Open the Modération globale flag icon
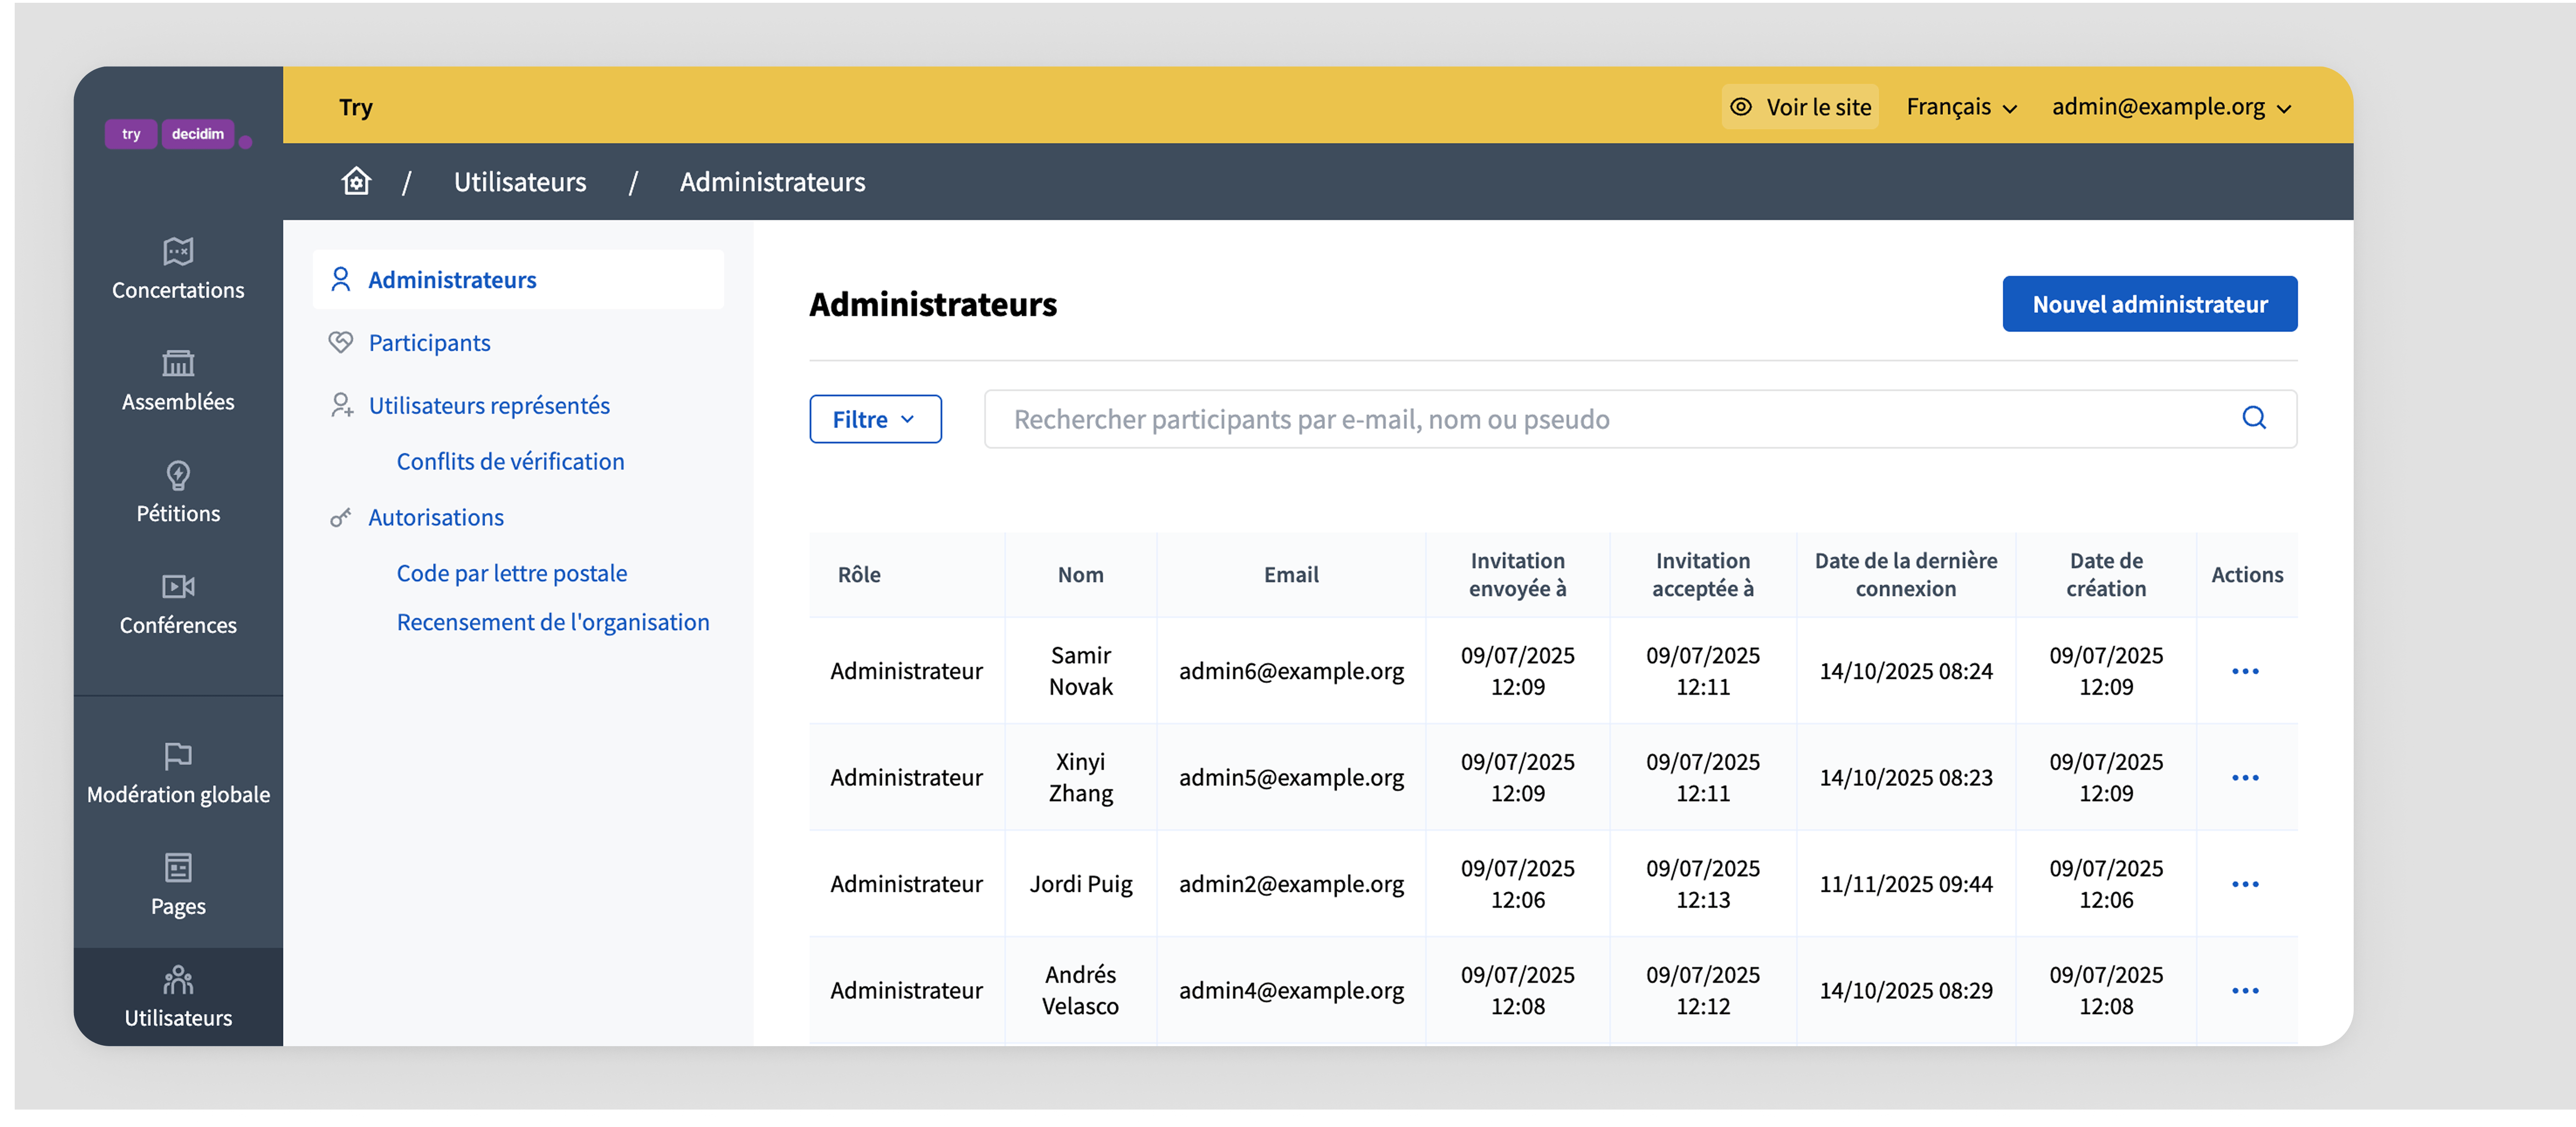Screen dimensions: 2576x1127 [178, 756]
